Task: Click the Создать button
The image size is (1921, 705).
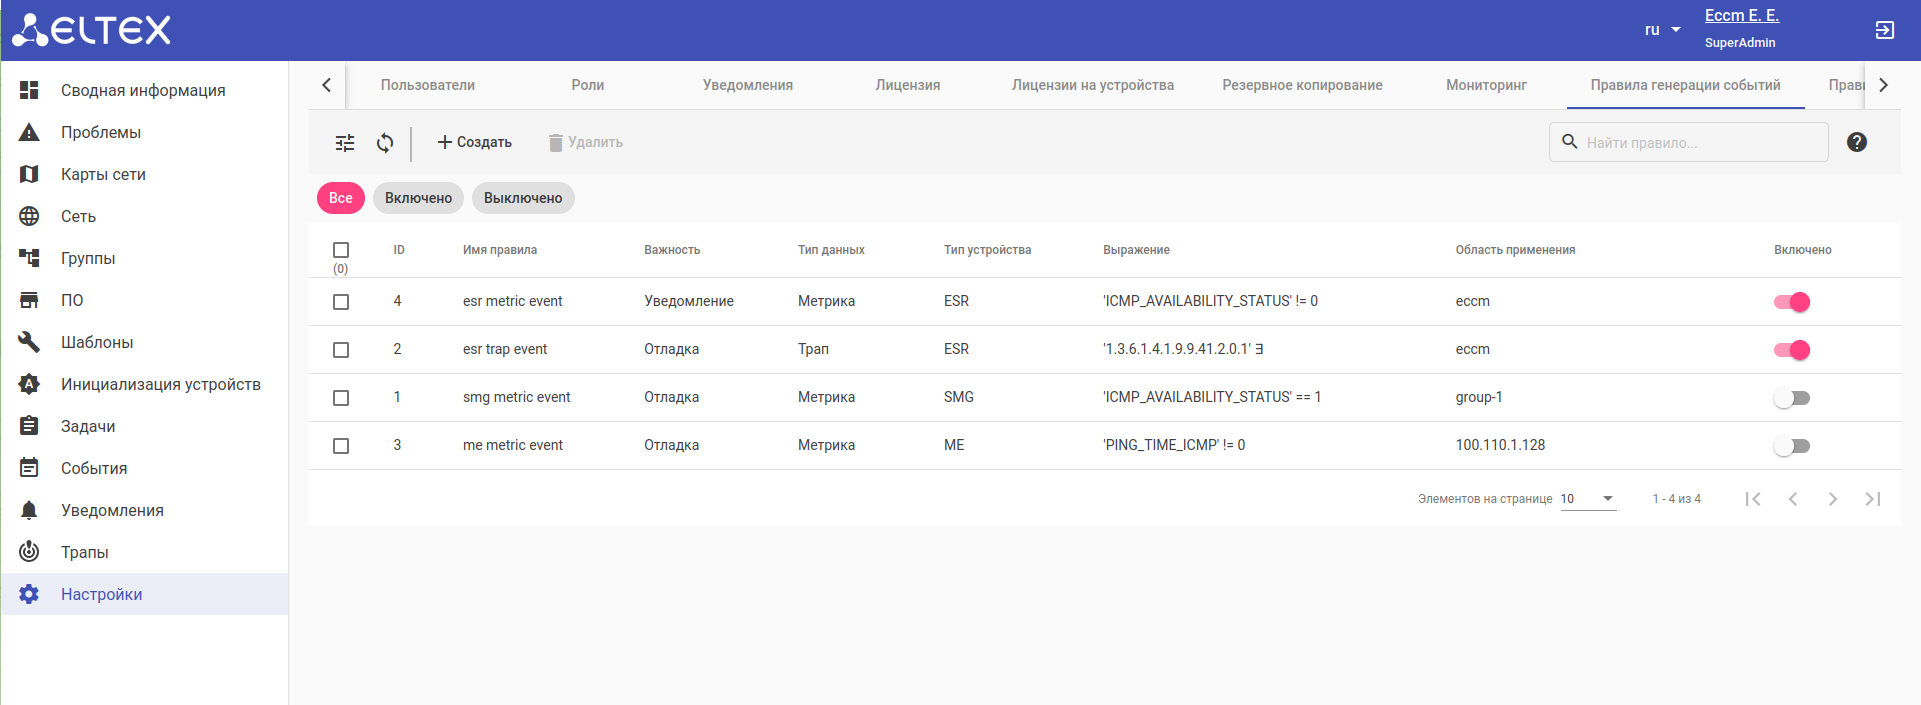Action: 475,142
